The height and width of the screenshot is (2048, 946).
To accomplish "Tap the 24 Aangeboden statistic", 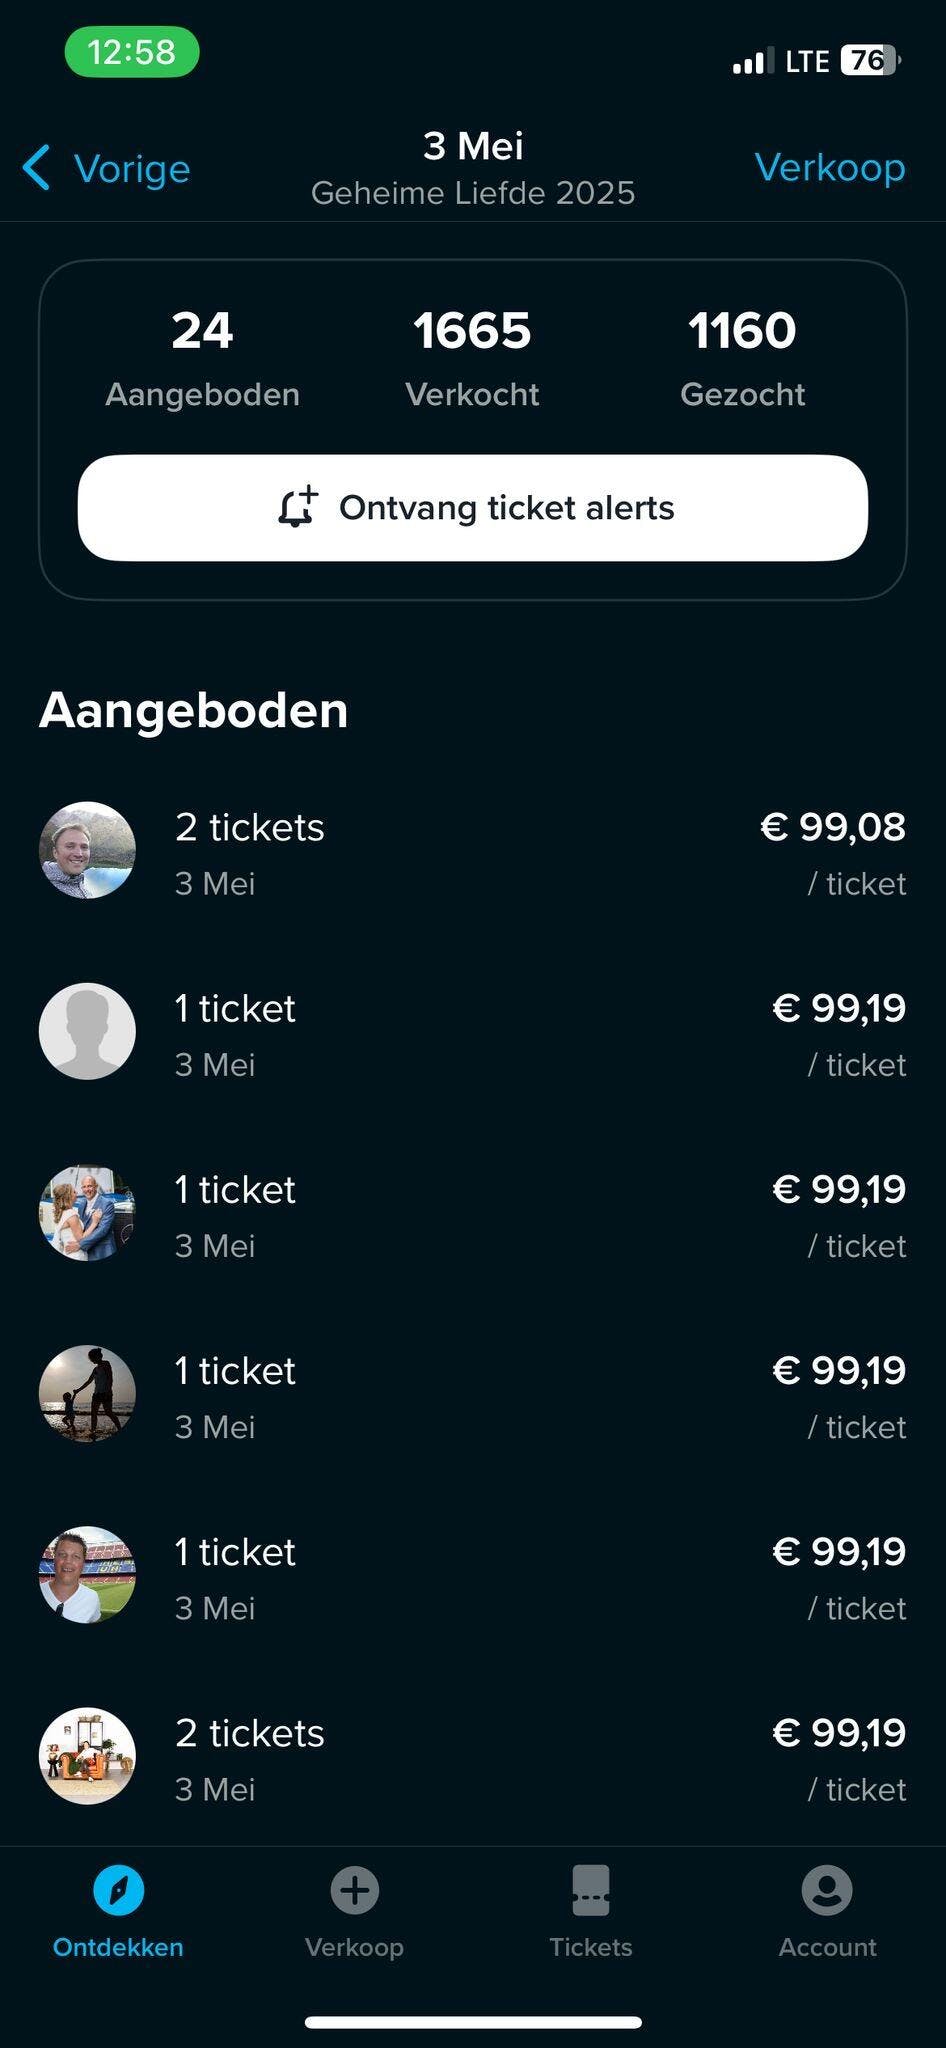I will (x=202, y=357).
